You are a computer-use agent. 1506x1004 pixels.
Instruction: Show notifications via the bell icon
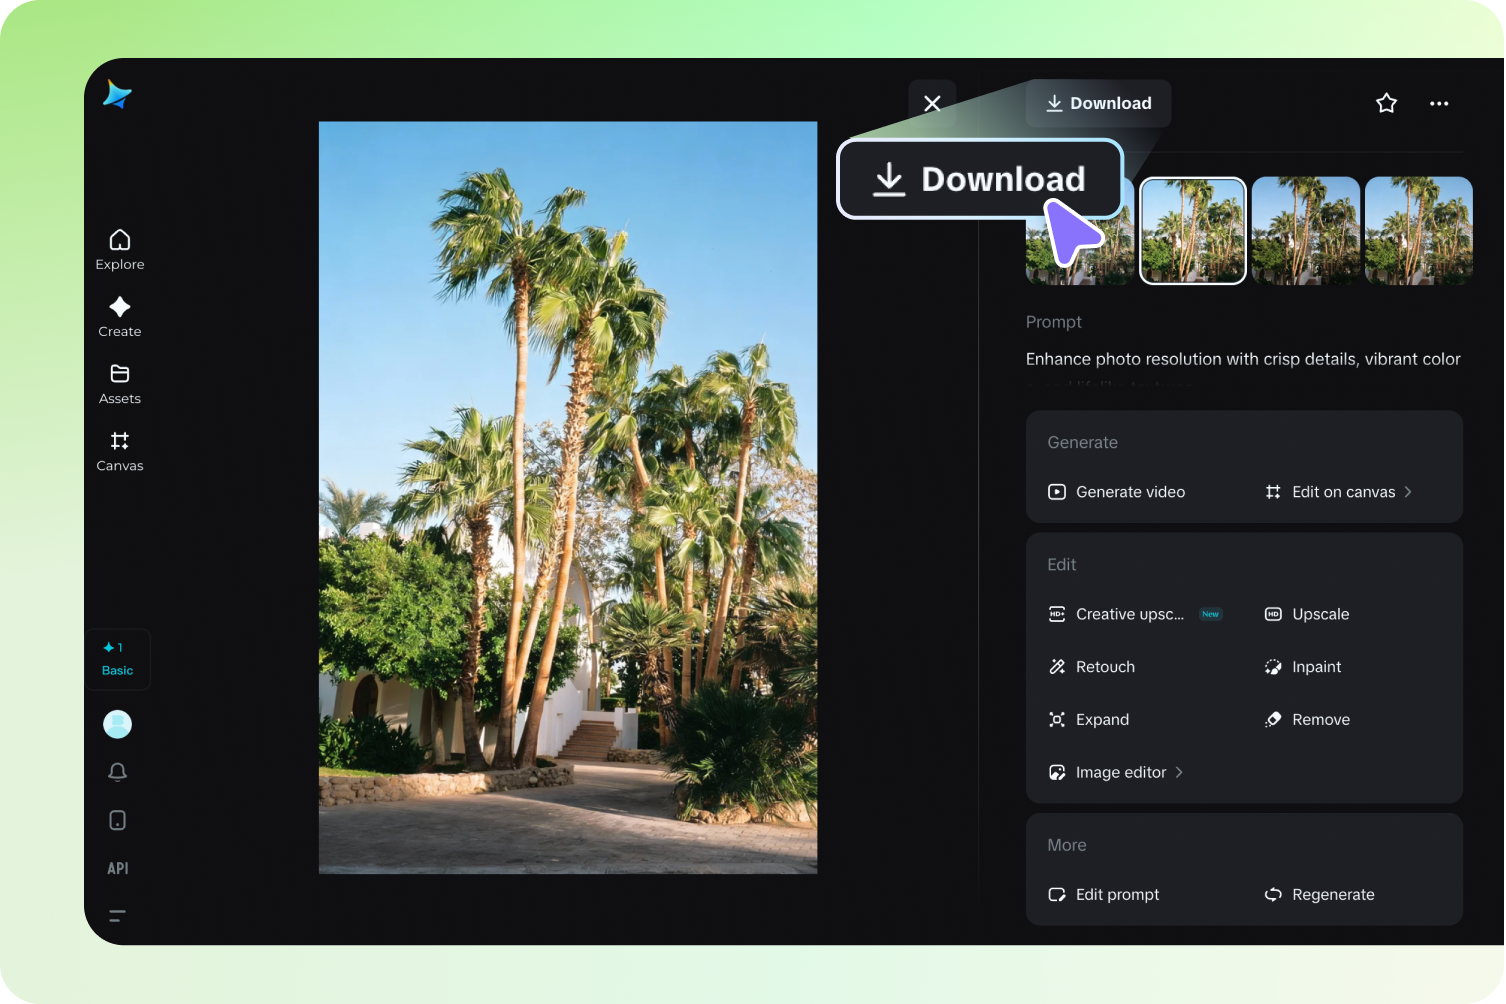click(118, 772)
